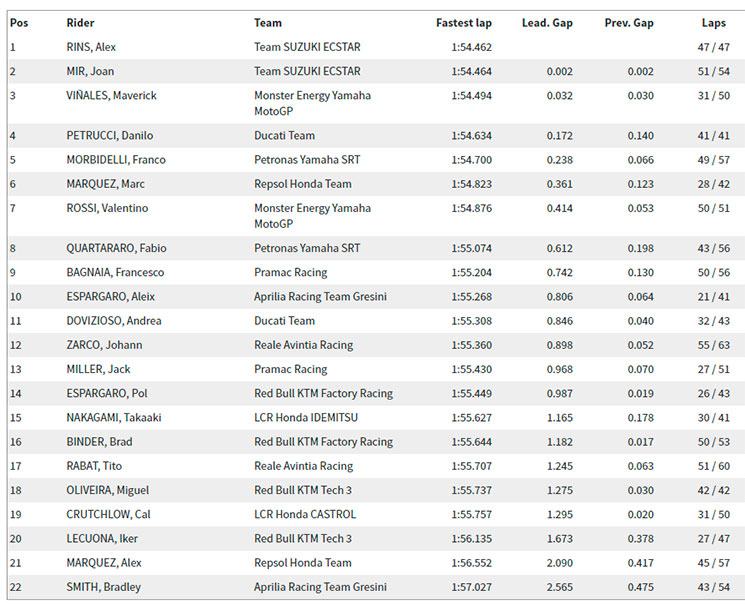Select ZARCO, Johann rider name
This screenshot has height=605, width=745.
coord(105,345)
